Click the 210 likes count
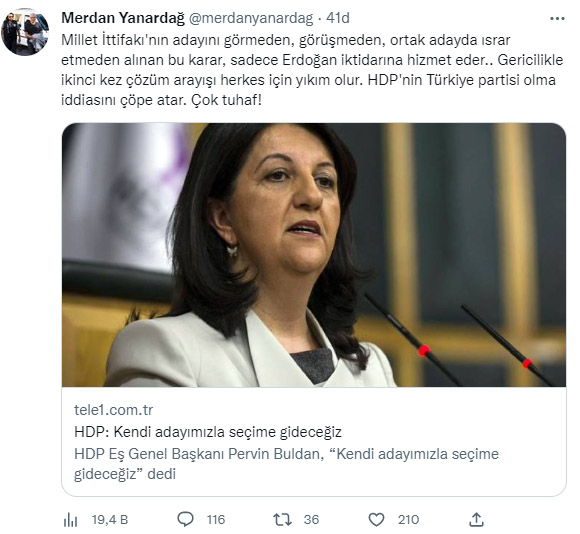Image resolution: width=580 pixels, height=534 pixels. [x=408, y=520]
